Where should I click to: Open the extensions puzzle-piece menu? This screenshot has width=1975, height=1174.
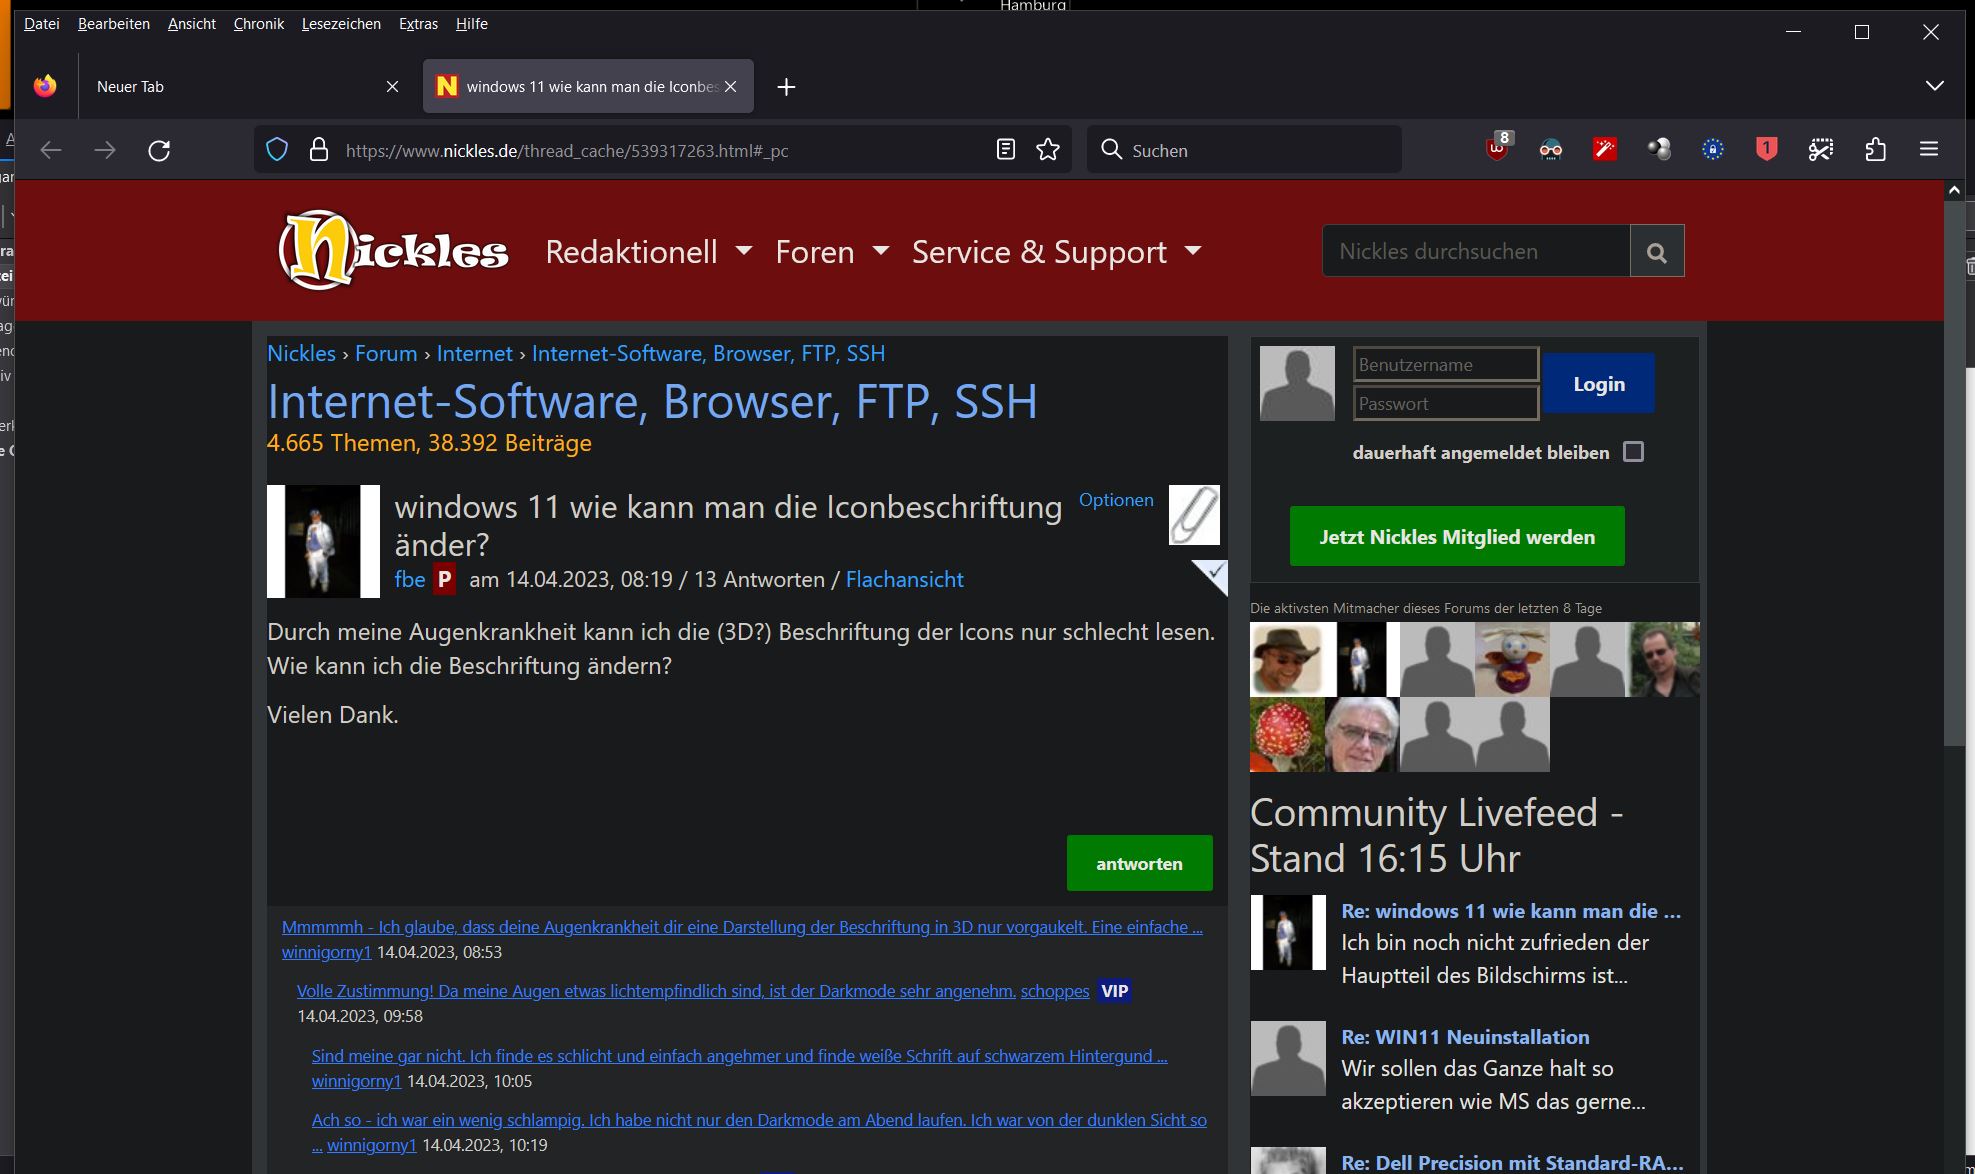click(x=1875, y=150)
